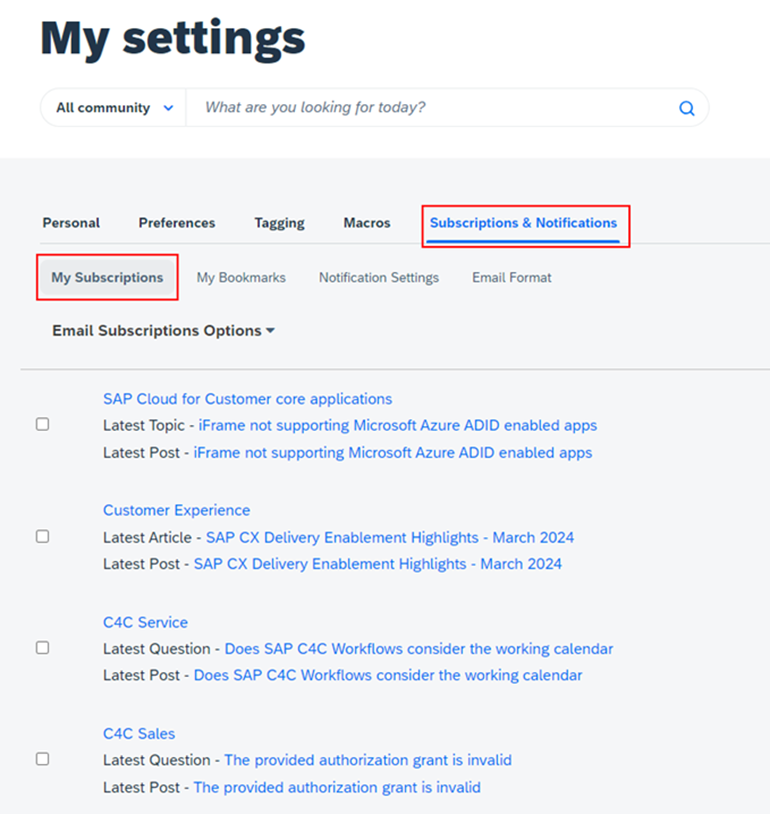The image size is (770, 814).
Task: Tick the Customer Experience subscription checkbox
Action: tap(43, 536)
